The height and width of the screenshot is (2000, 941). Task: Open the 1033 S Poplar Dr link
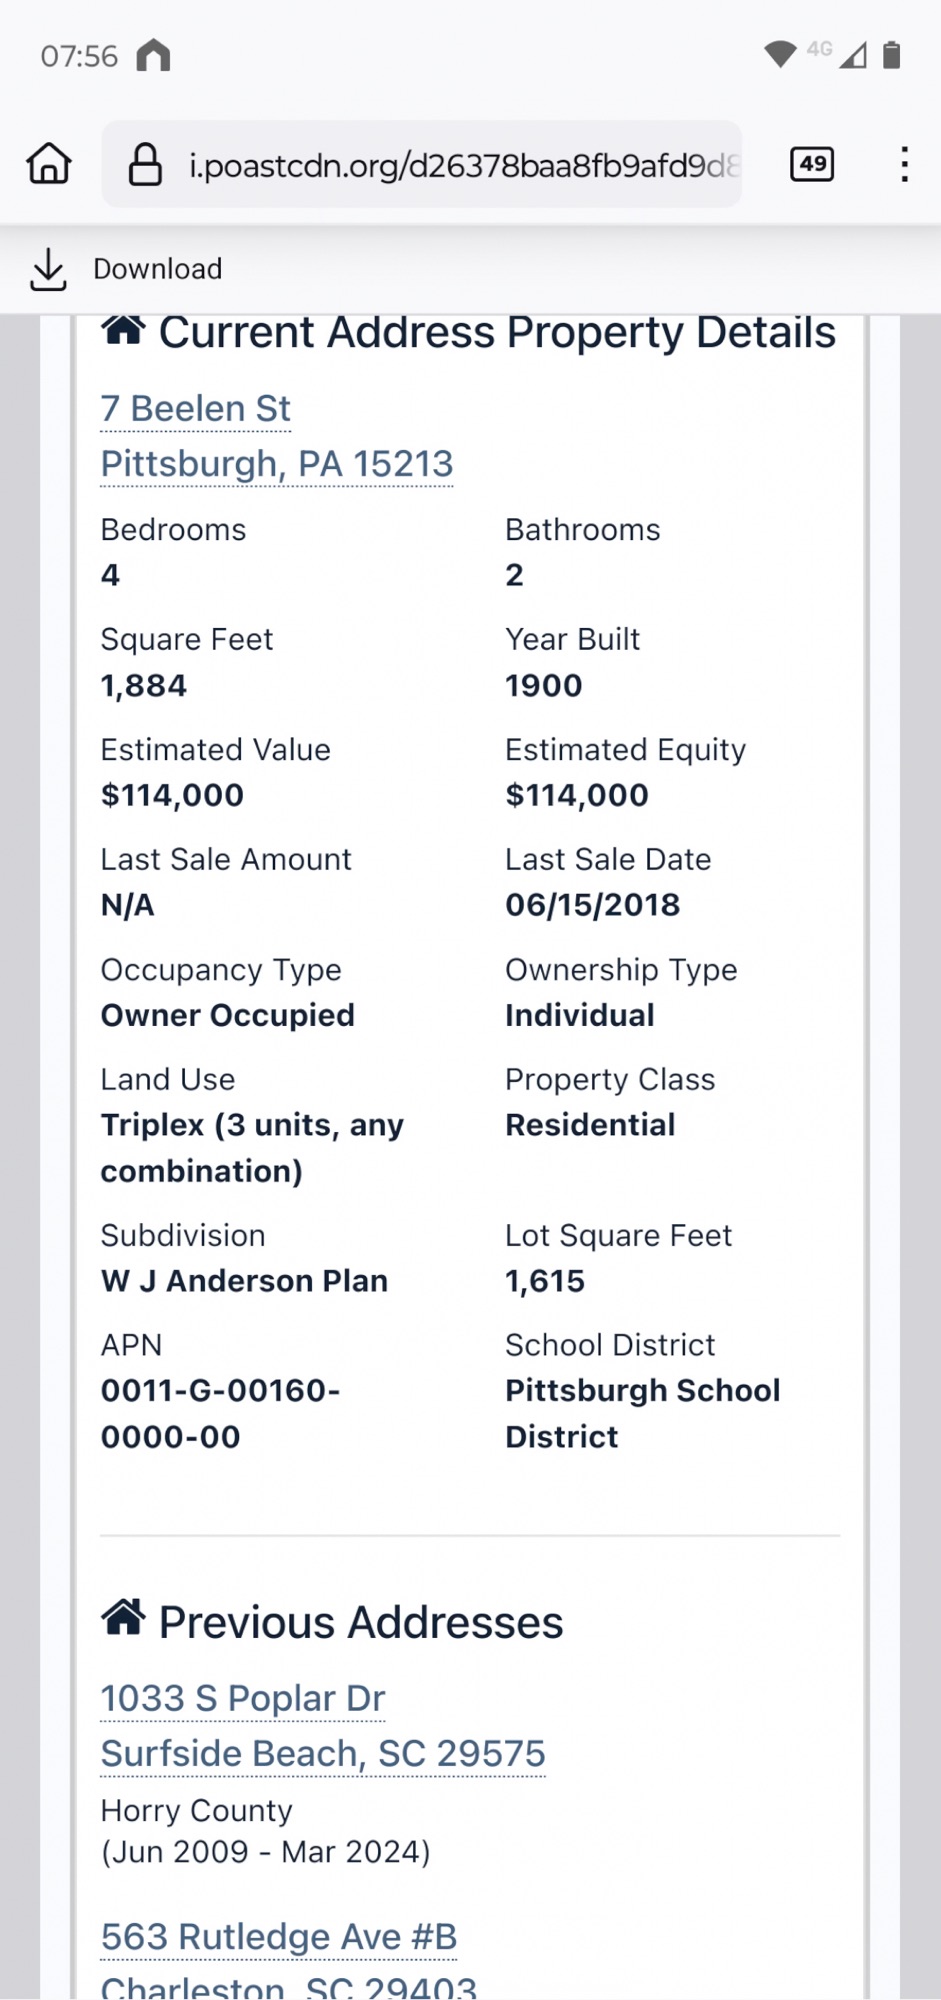pyautogui.click(x=243, y=1698)
